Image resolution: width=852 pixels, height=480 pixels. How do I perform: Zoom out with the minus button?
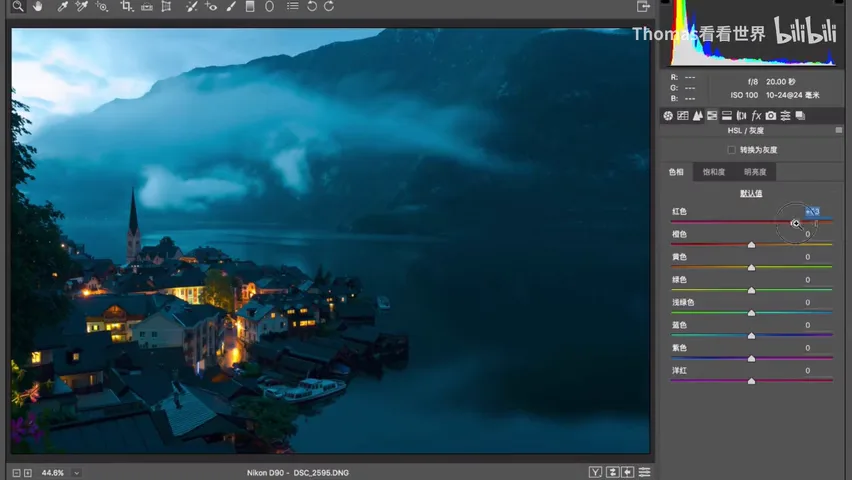tap(16, 473)
